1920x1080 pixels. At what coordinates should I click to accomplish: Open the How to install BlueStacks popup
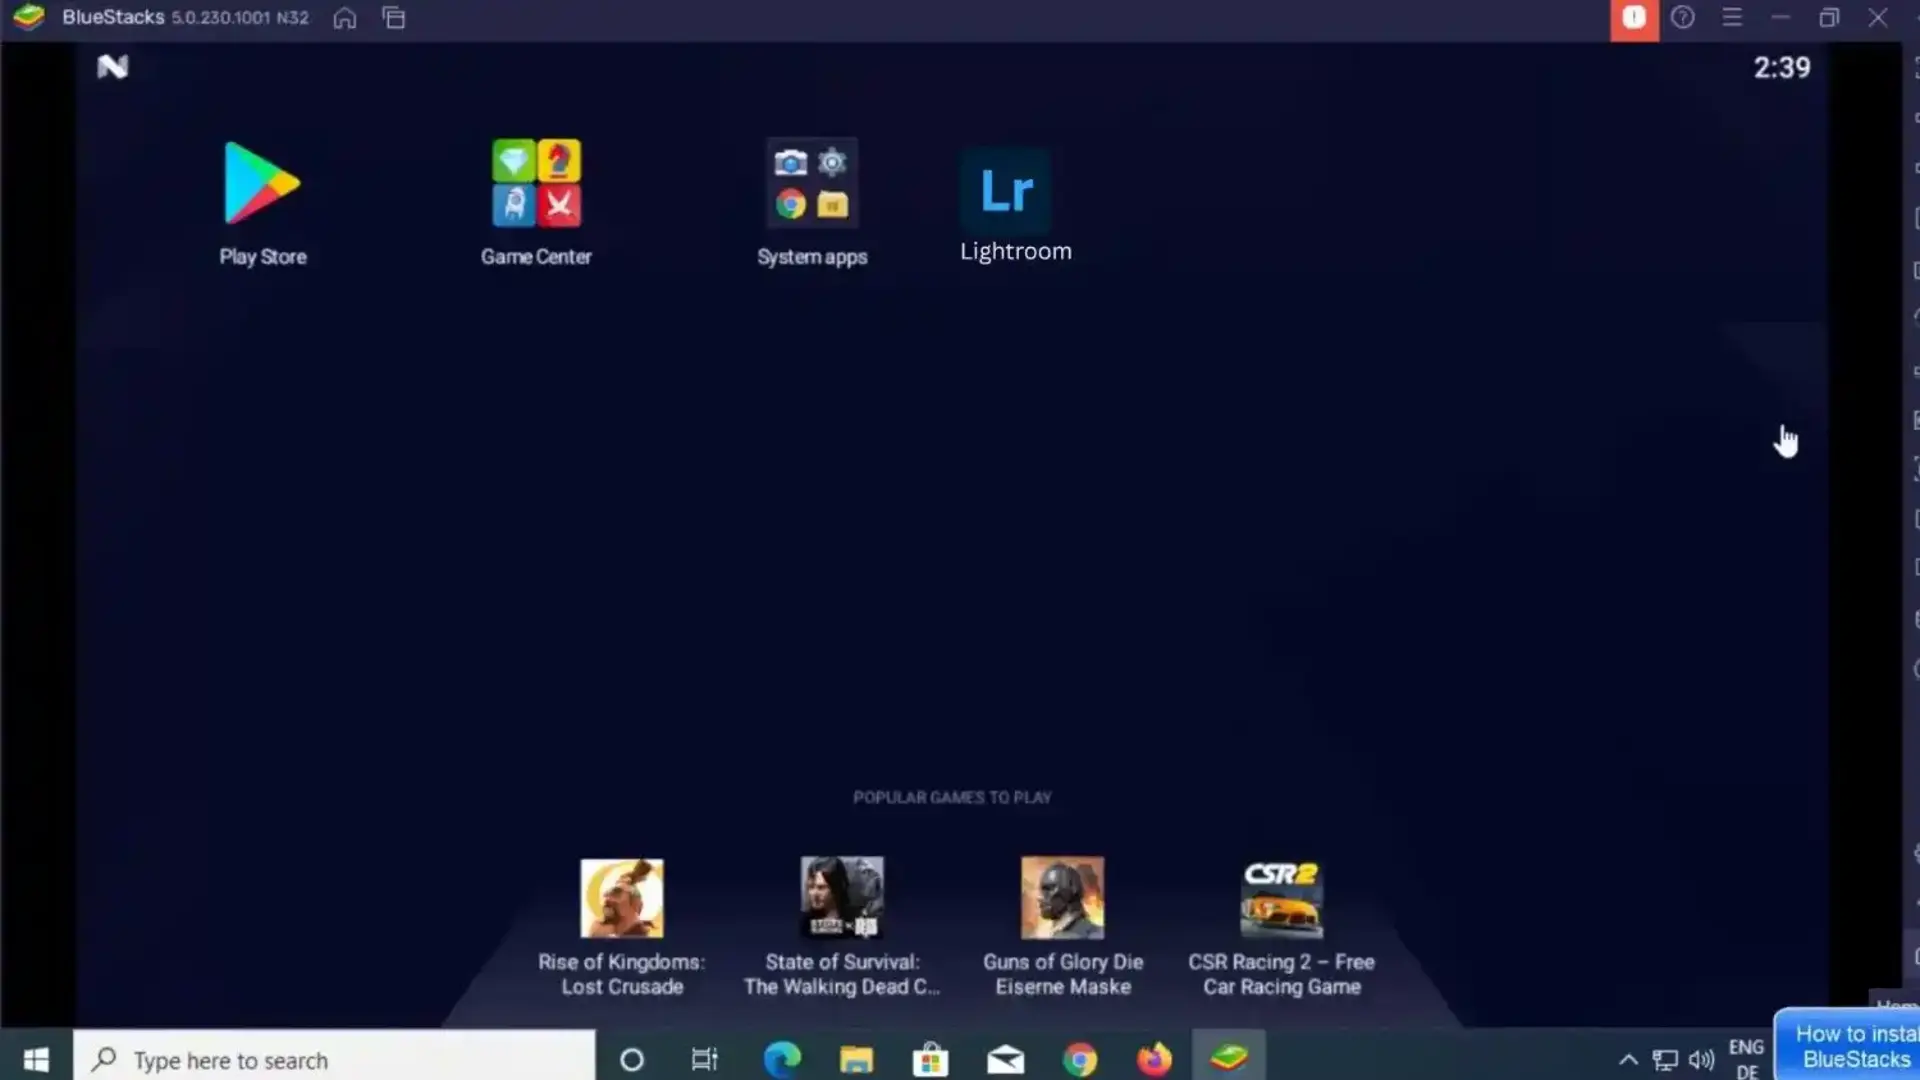1850,1046
